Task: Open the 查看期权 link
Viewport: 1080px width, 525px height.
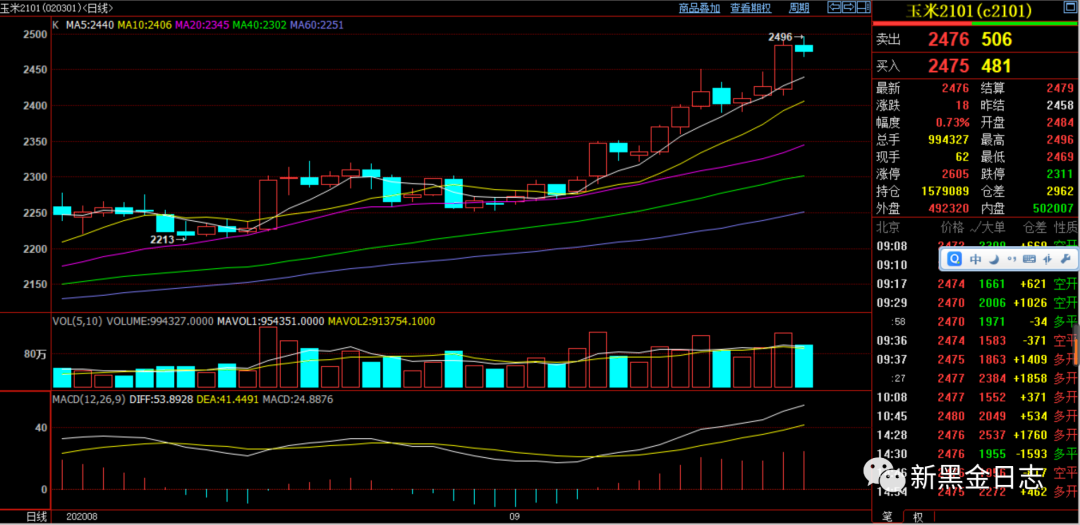Action: click(751, 8)
